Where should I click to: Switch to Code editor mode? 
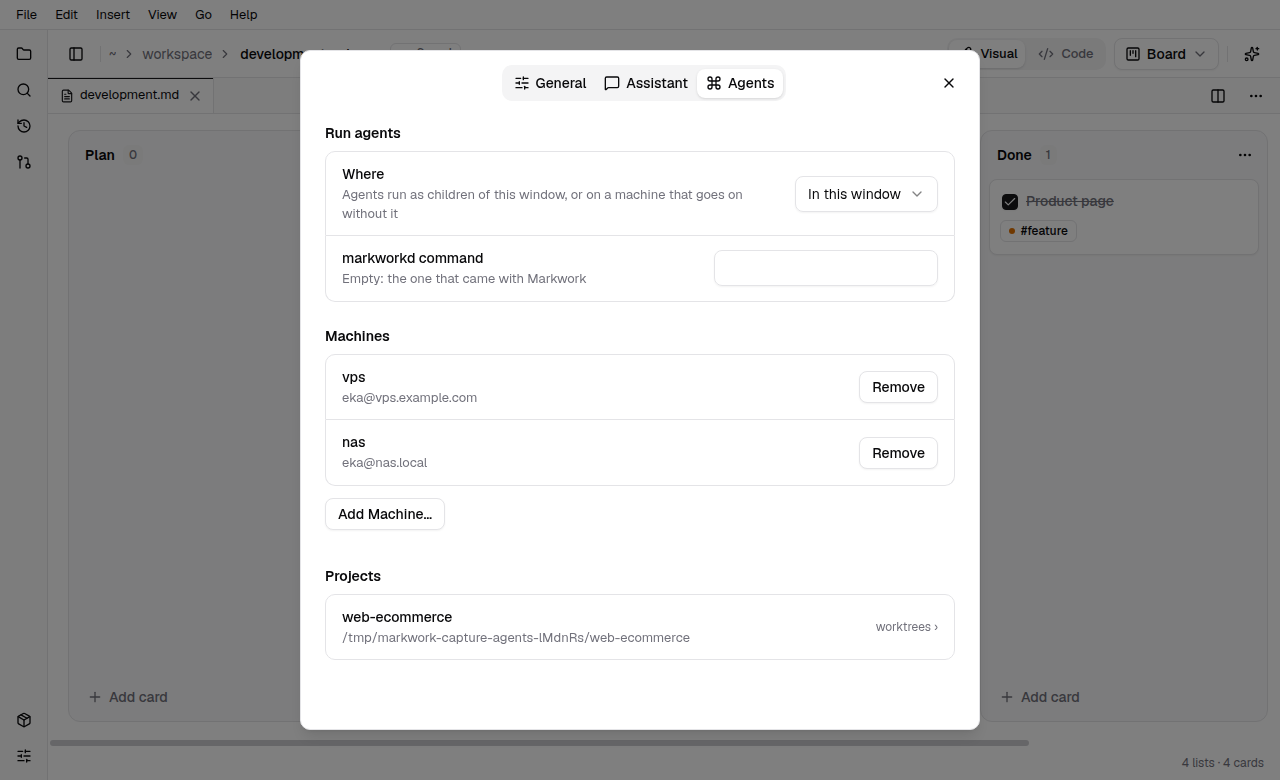point(1066,54)
